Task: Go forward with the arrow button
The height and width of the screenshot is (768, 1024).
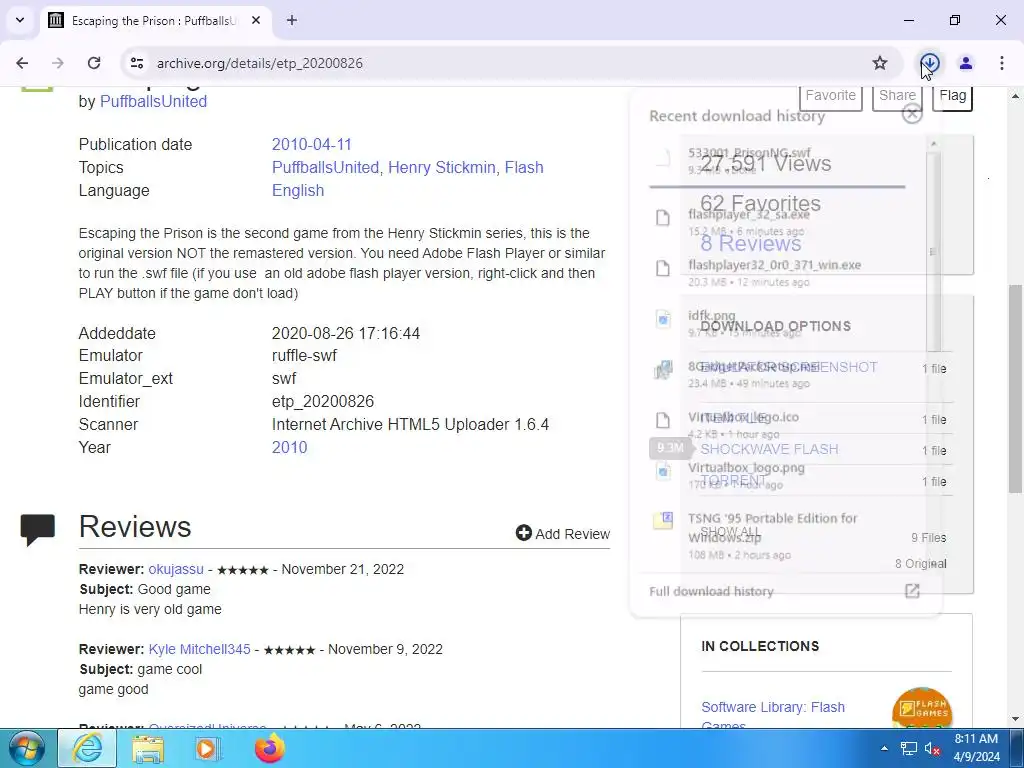Action: 58,63
